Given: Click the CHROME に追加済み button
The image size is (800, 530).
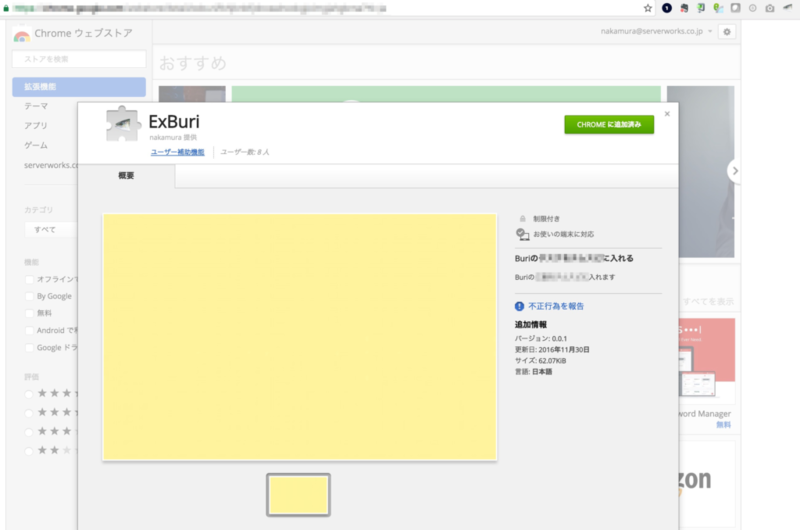Looking at the screenshot, I should click(x=609, y=124).
